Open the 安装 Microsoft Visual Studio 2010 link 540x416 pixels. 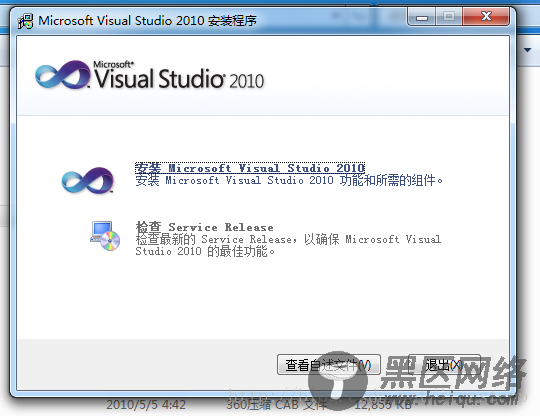[250, 168]
